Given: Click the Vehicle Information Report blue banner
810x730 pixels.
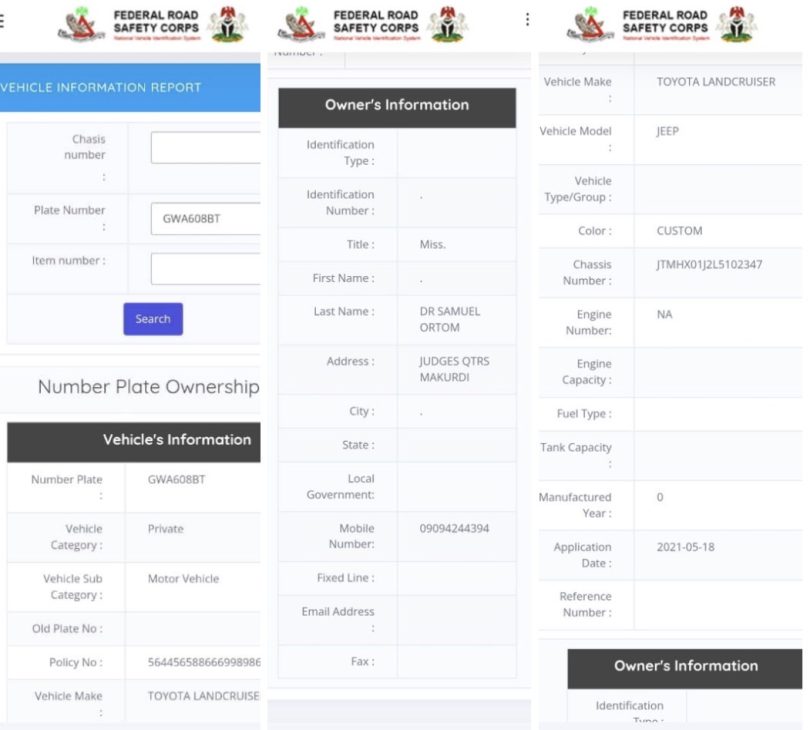Looking at the screenshot, I should 130,87.
